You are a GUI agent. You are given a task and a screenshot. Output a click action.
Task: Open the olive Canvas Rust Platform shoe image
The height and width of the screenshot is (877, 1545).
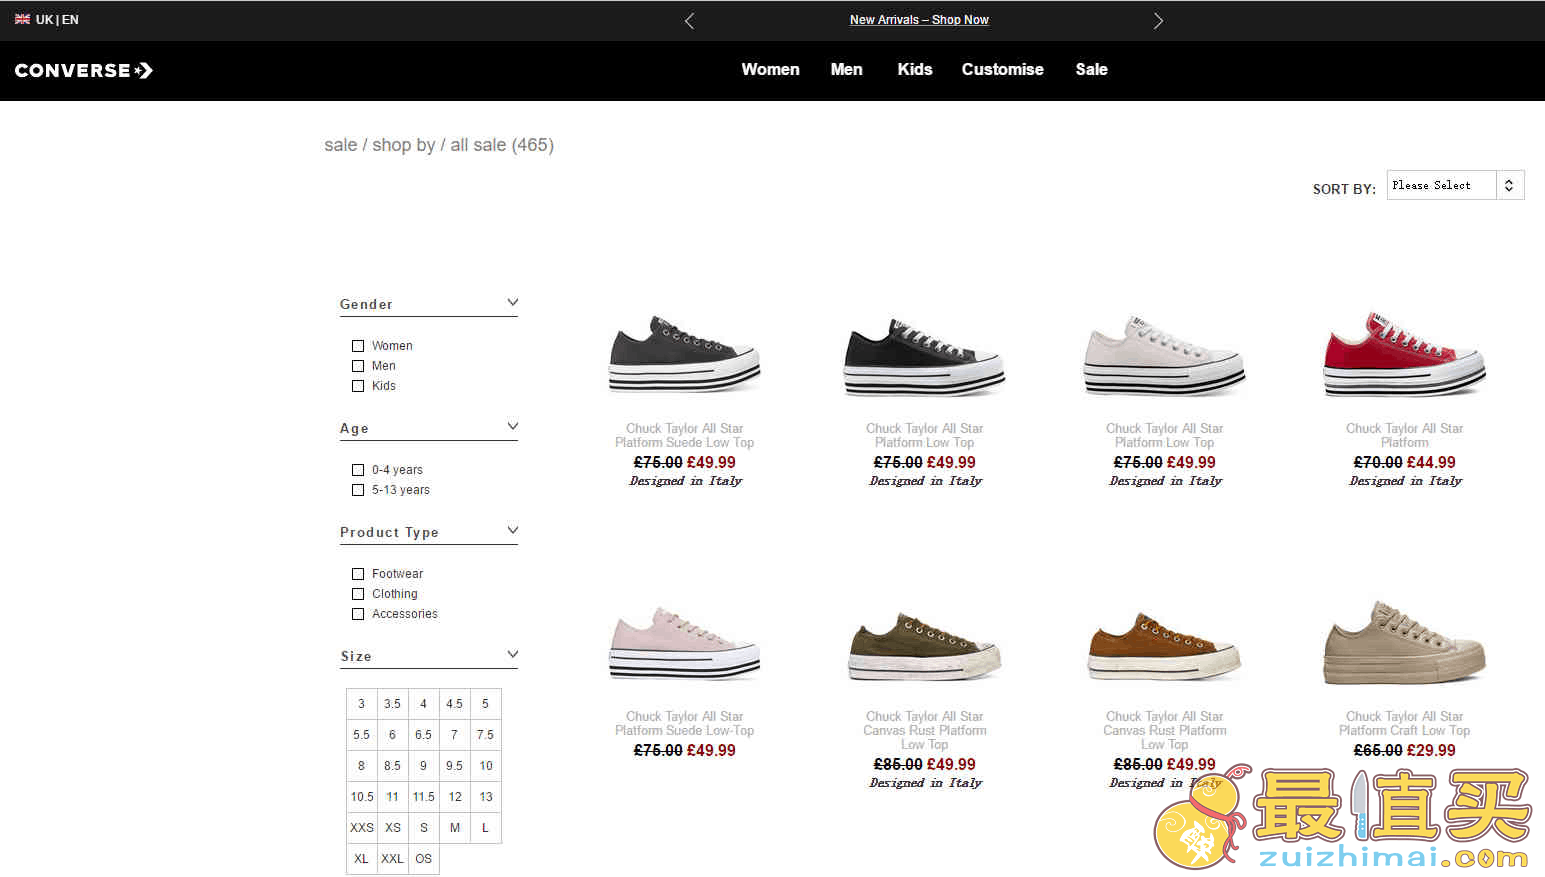tap(925, 646)
